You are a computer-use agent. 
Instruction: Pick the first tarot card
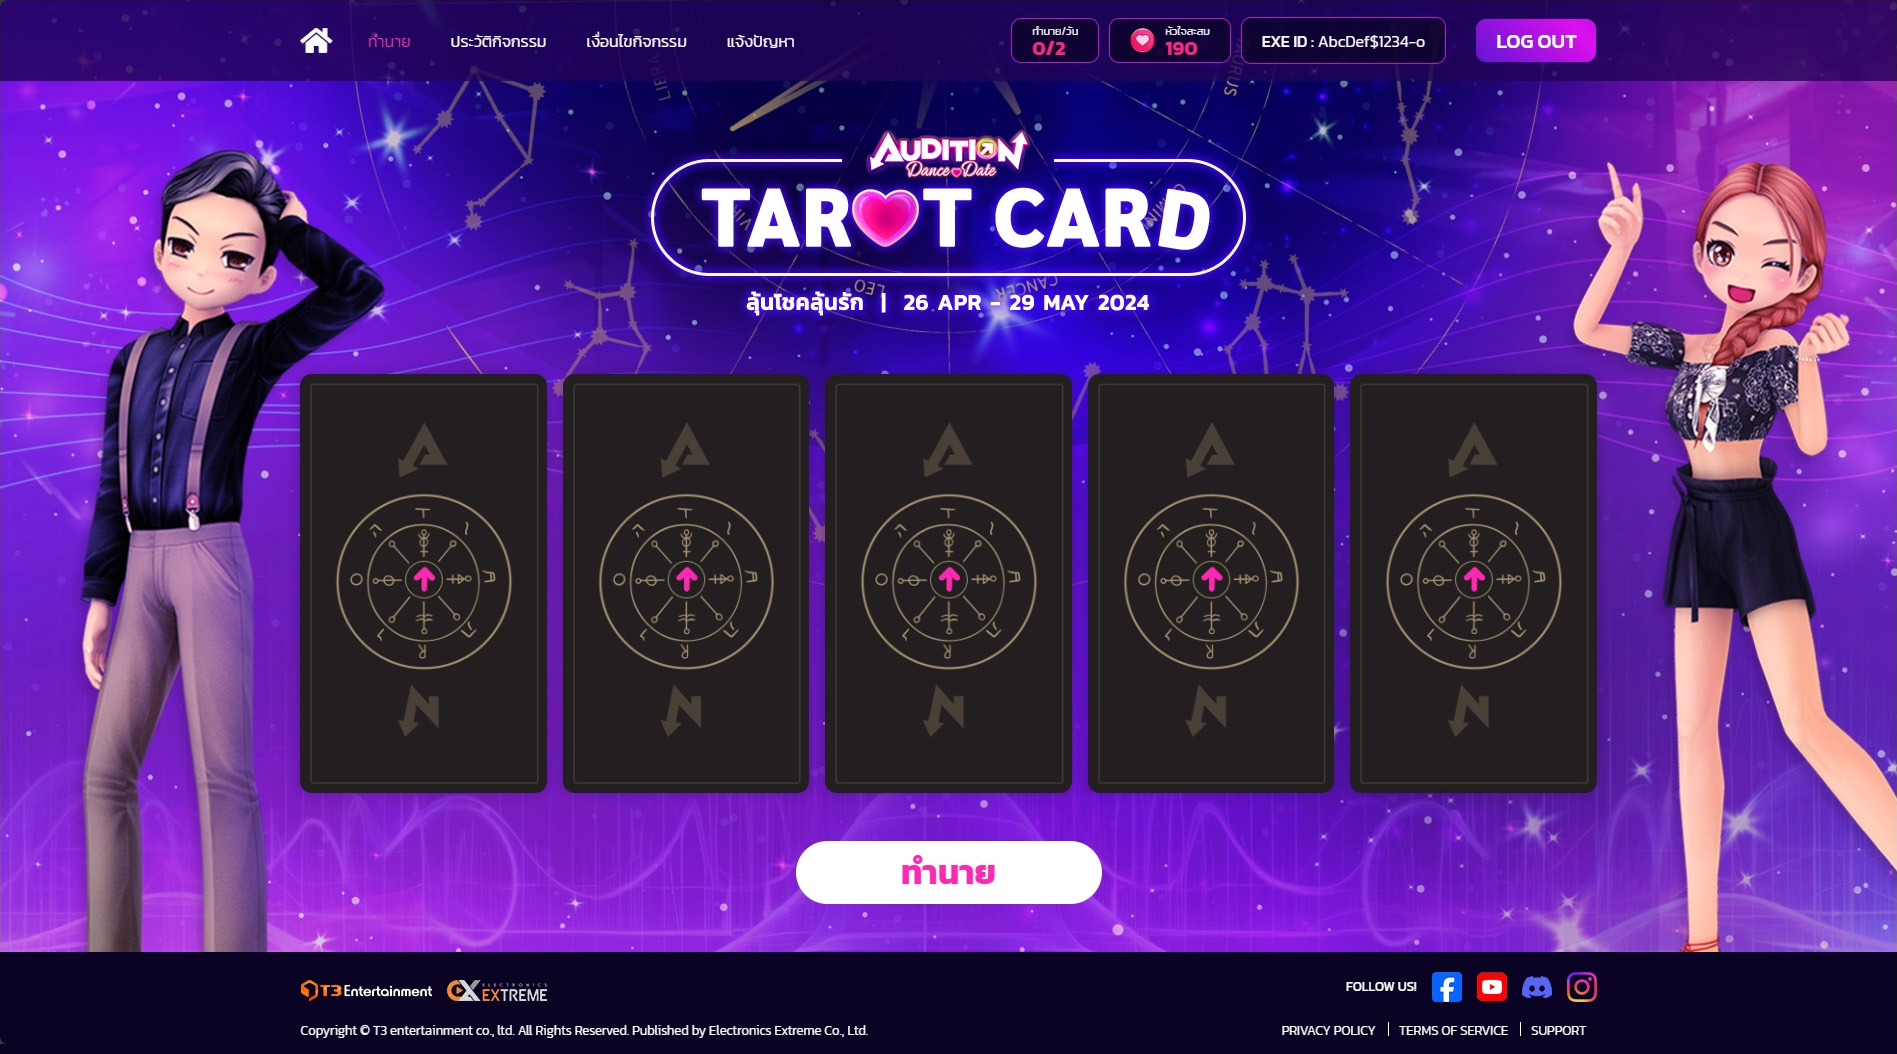[423, 583]
